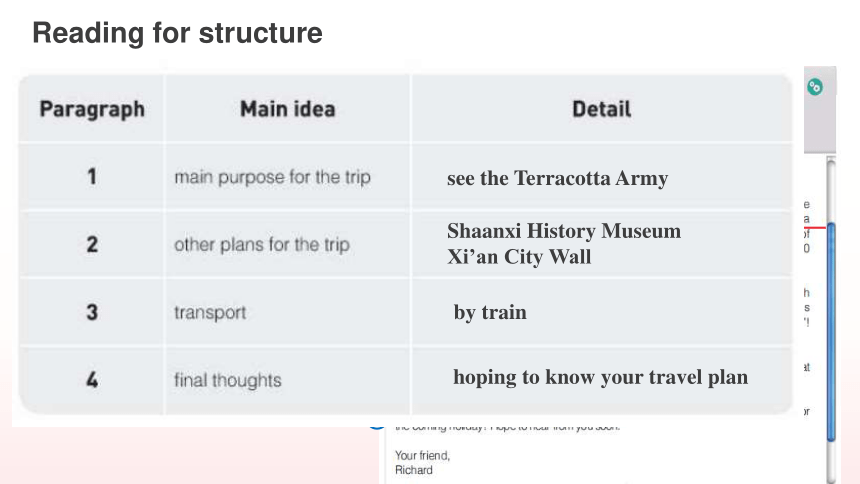The width and height of the screenshot is (860, 484).
Task: Select the 'Main idea' column header
Action: click(287, 109)
